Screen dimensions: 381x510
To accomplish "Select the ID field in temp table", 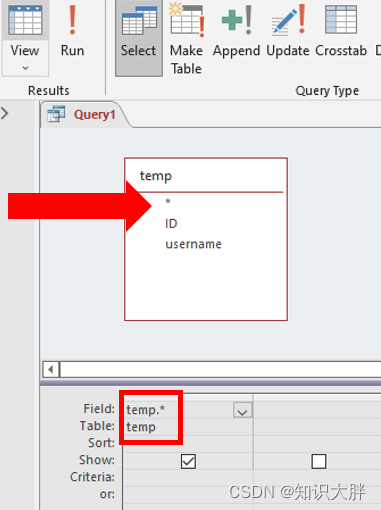I will click(x=171, y=223).
